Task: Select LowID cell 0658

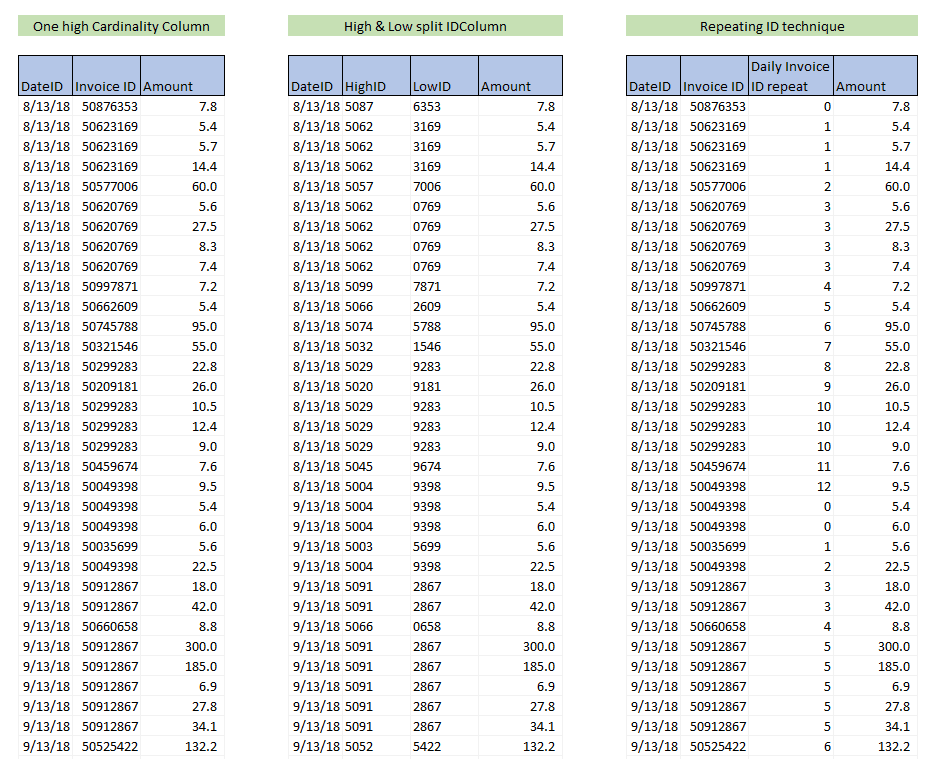Action: pos(444,626)
